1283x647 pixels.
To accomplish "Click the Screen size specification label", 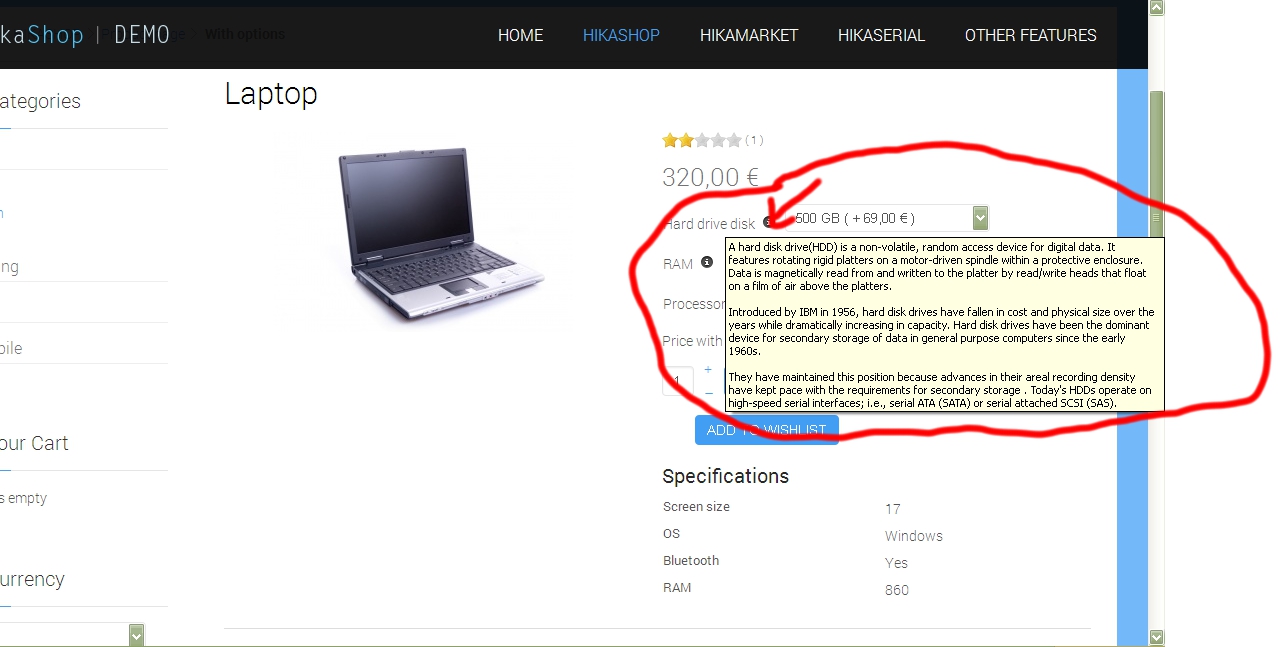I will pyautogui.click(x=696, y=507).
